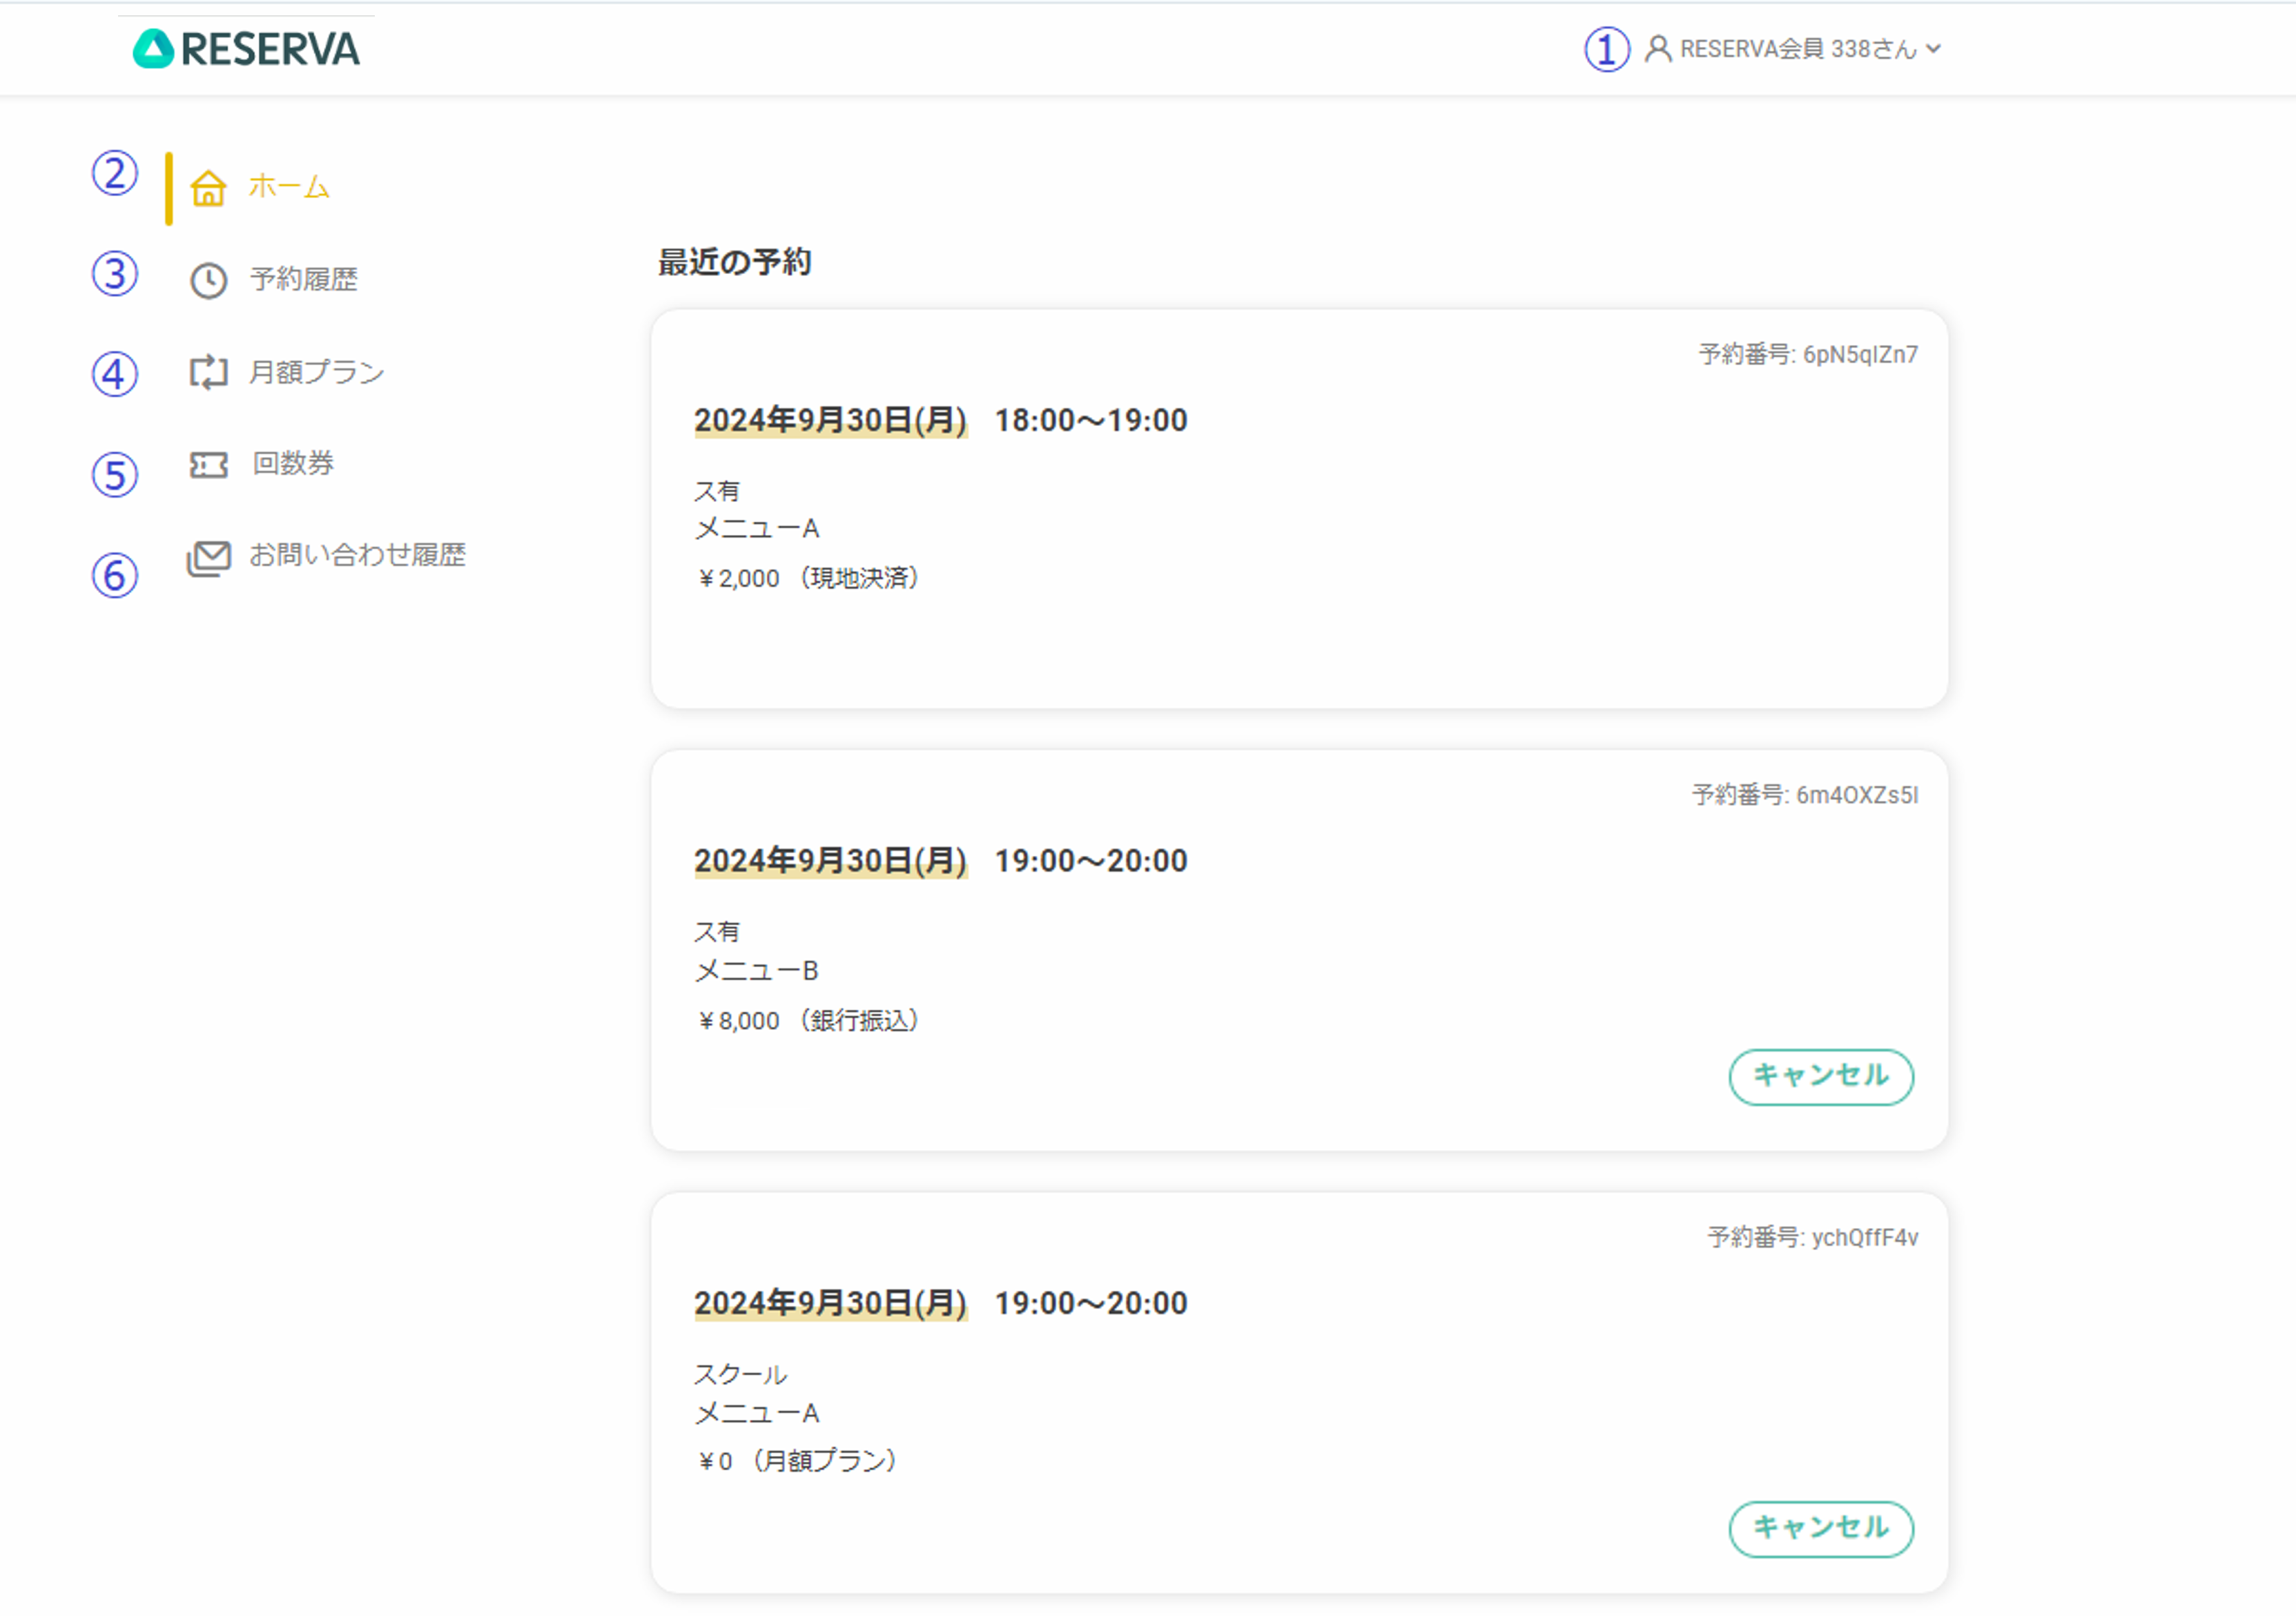This screenshot has width=2296, height=1616.
Task: Cancel the スクール メニューA reservation
Action: coord(1820,1528)
